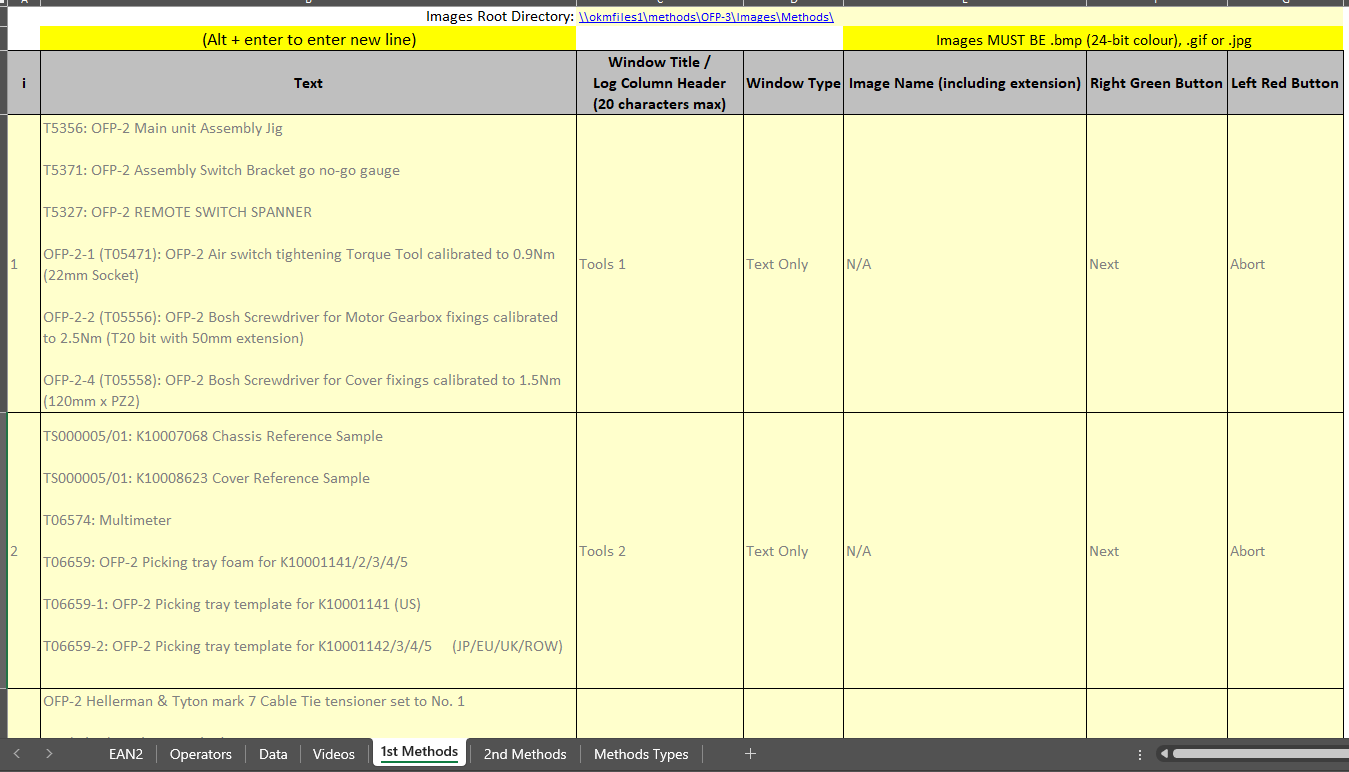Select the yellow Alt enter new line cell
The width and height of the screenshot is (1349, 772).
[x=306, y=38]
